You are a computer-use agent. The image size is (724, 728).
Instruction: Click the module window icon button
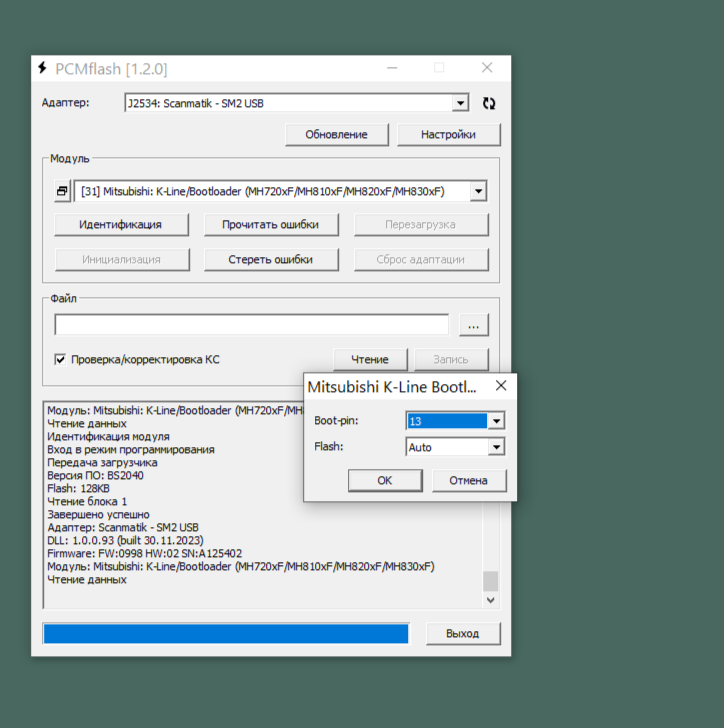(x=62, y=191)
